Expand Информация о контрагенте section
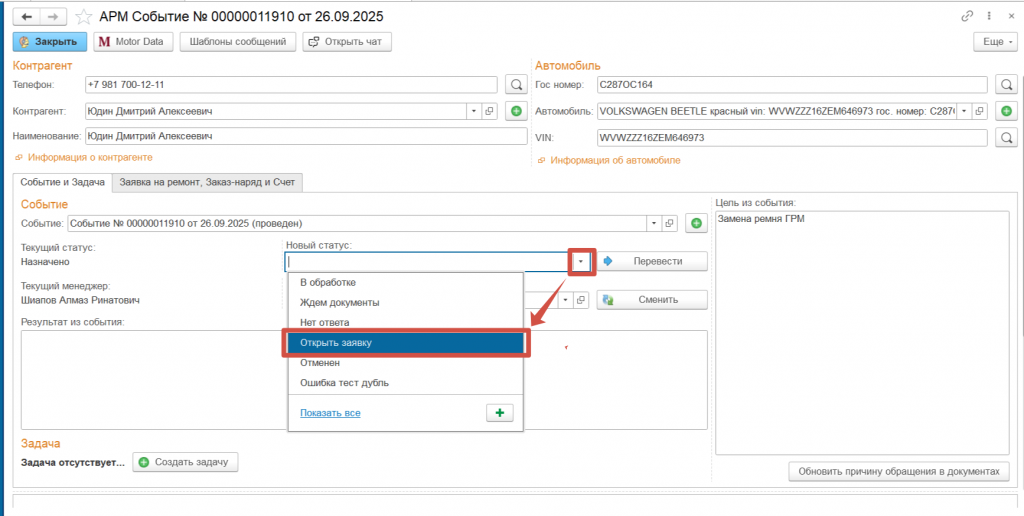1024x516 pixels. (88, 158)
